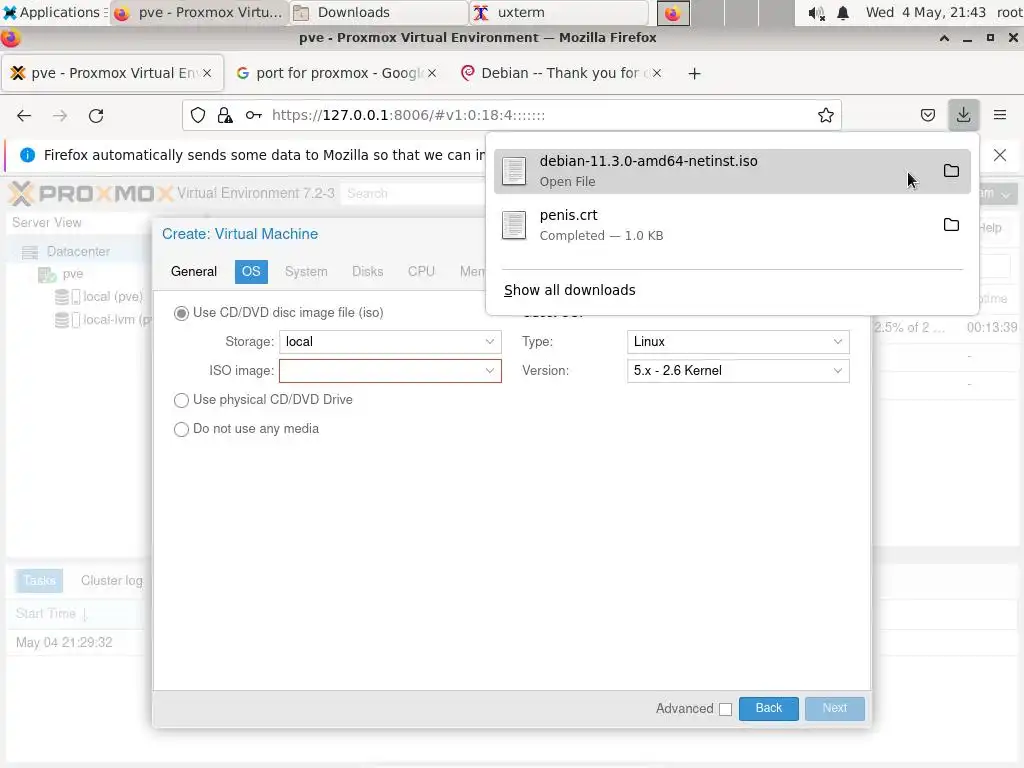Image resolution: width=1024 pixels, height=768 pixels.
Task: Close the Google search tab
Action: (x=432, y=73)
